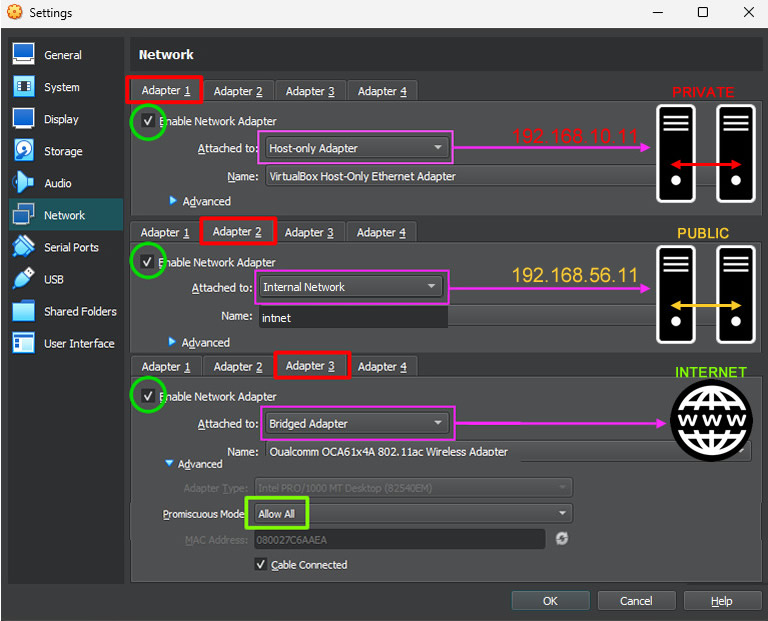Image resolution: width=768 pixels, height=621 pixels.
Task: Select Adapter 4 tab in bottom row
Action: click(x=382, y=366)
